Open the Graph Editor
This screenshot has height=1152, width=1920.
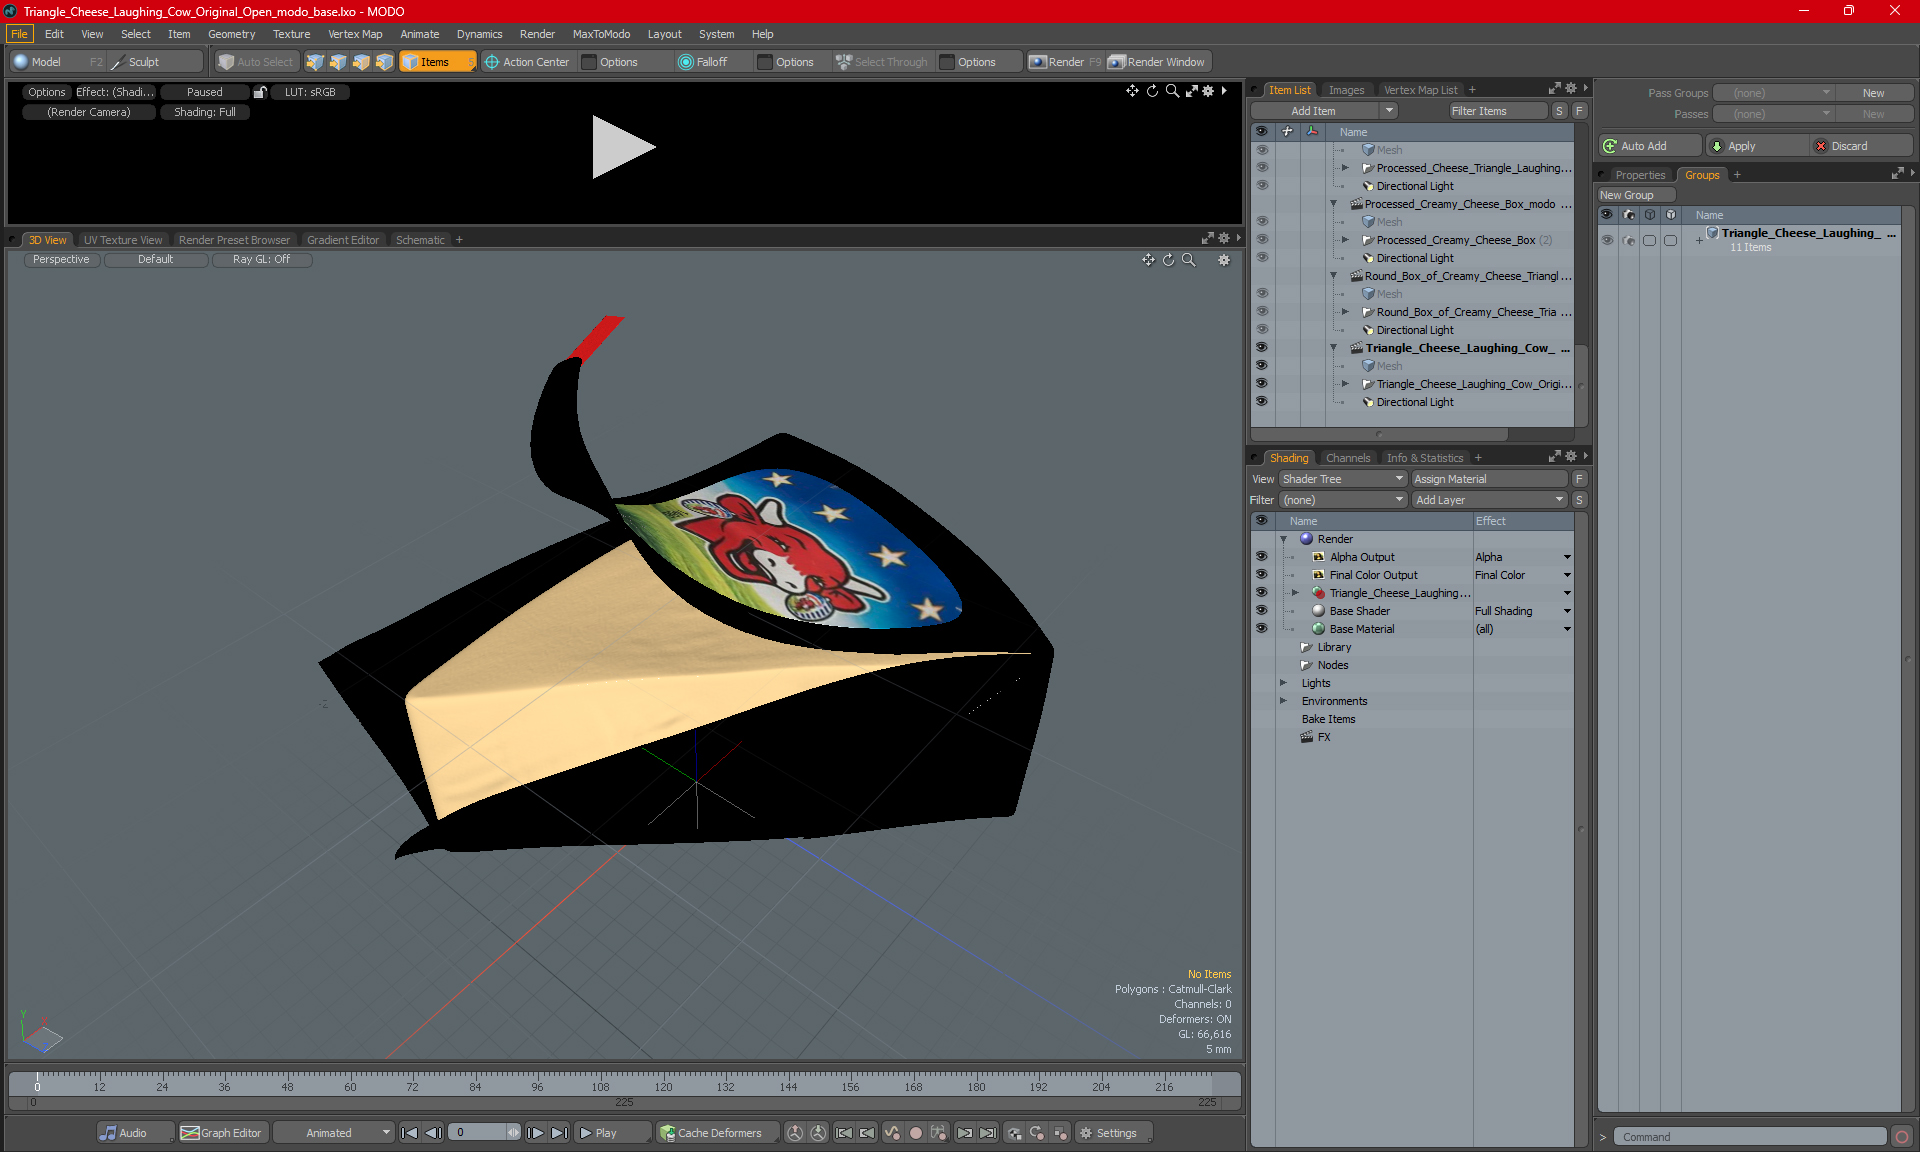222,1133
